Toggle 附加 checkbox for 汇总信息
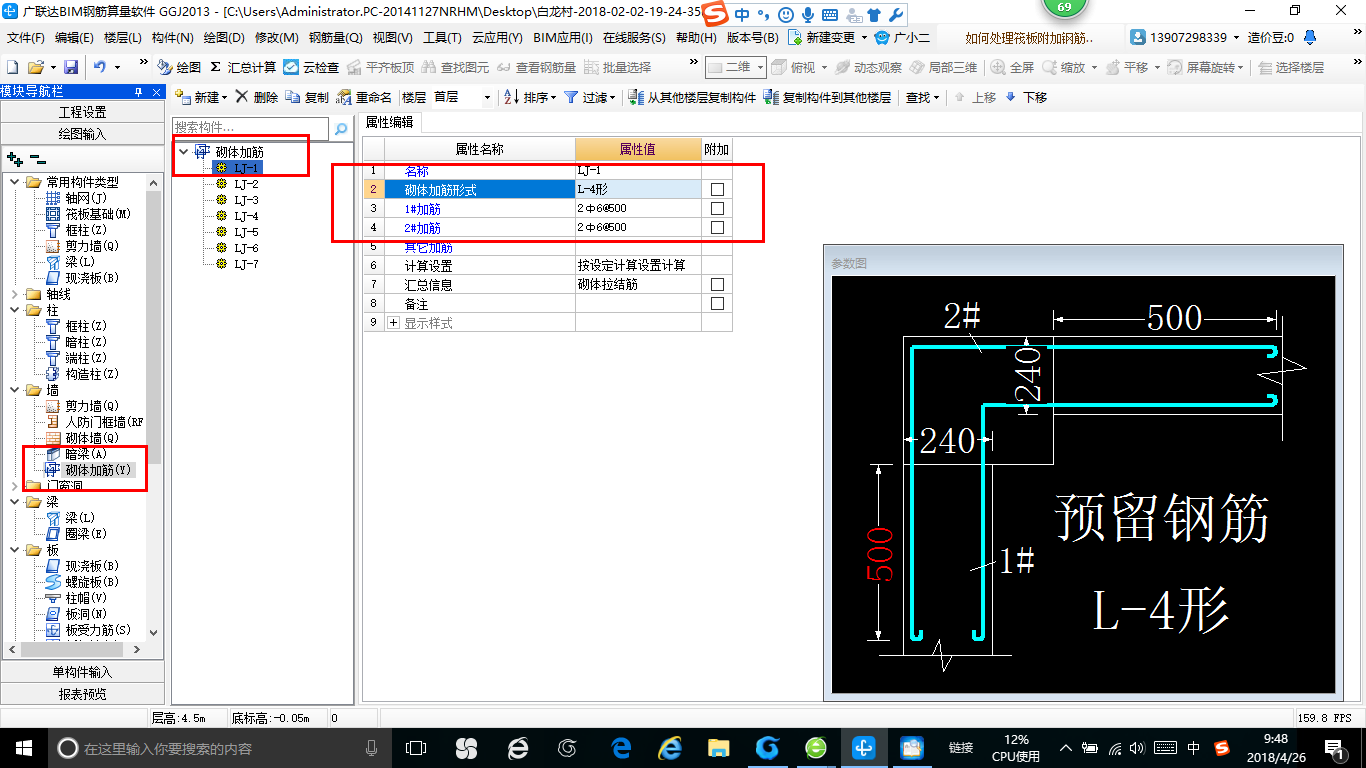1366x768 pixels. click(x=717, y=285)
